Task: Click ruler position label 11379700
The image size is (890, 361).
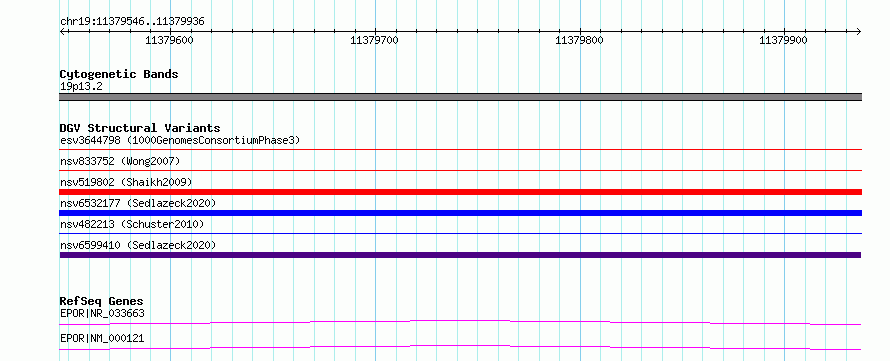Action: click(375, 40)
